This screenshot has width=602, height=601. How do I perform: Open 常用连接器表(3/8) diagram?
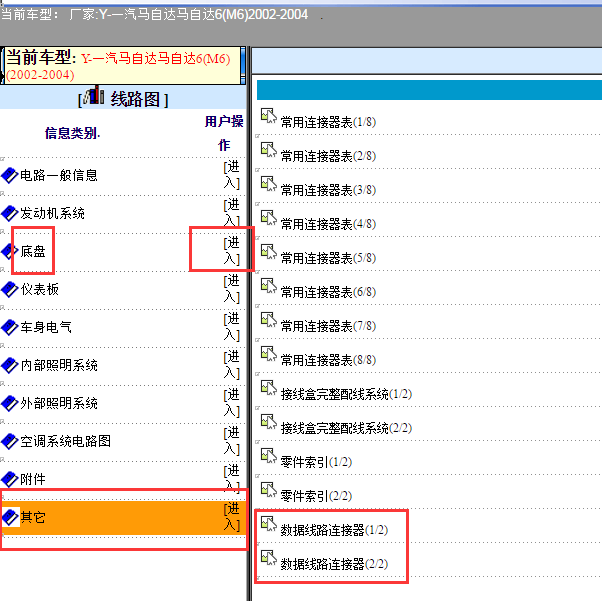328,190
